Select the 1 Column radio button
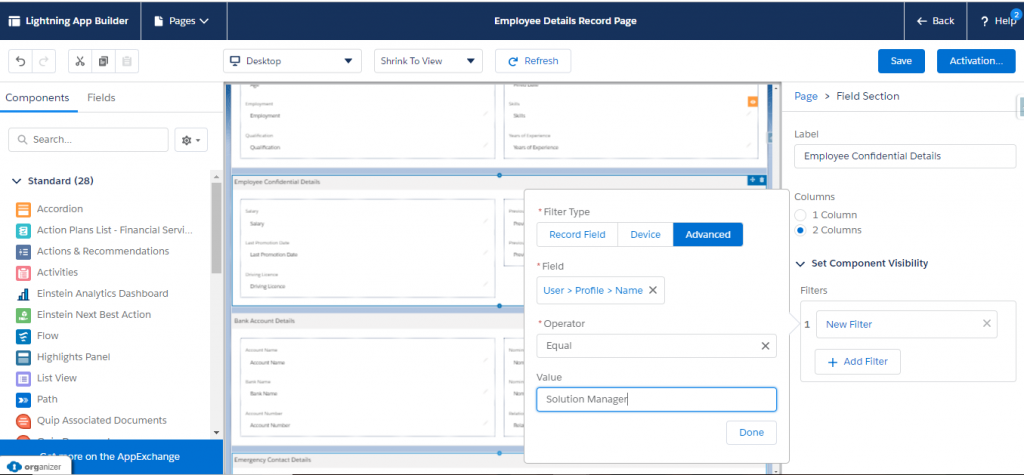Viewport: 1024px width, 475px height. tap(801, 215)
